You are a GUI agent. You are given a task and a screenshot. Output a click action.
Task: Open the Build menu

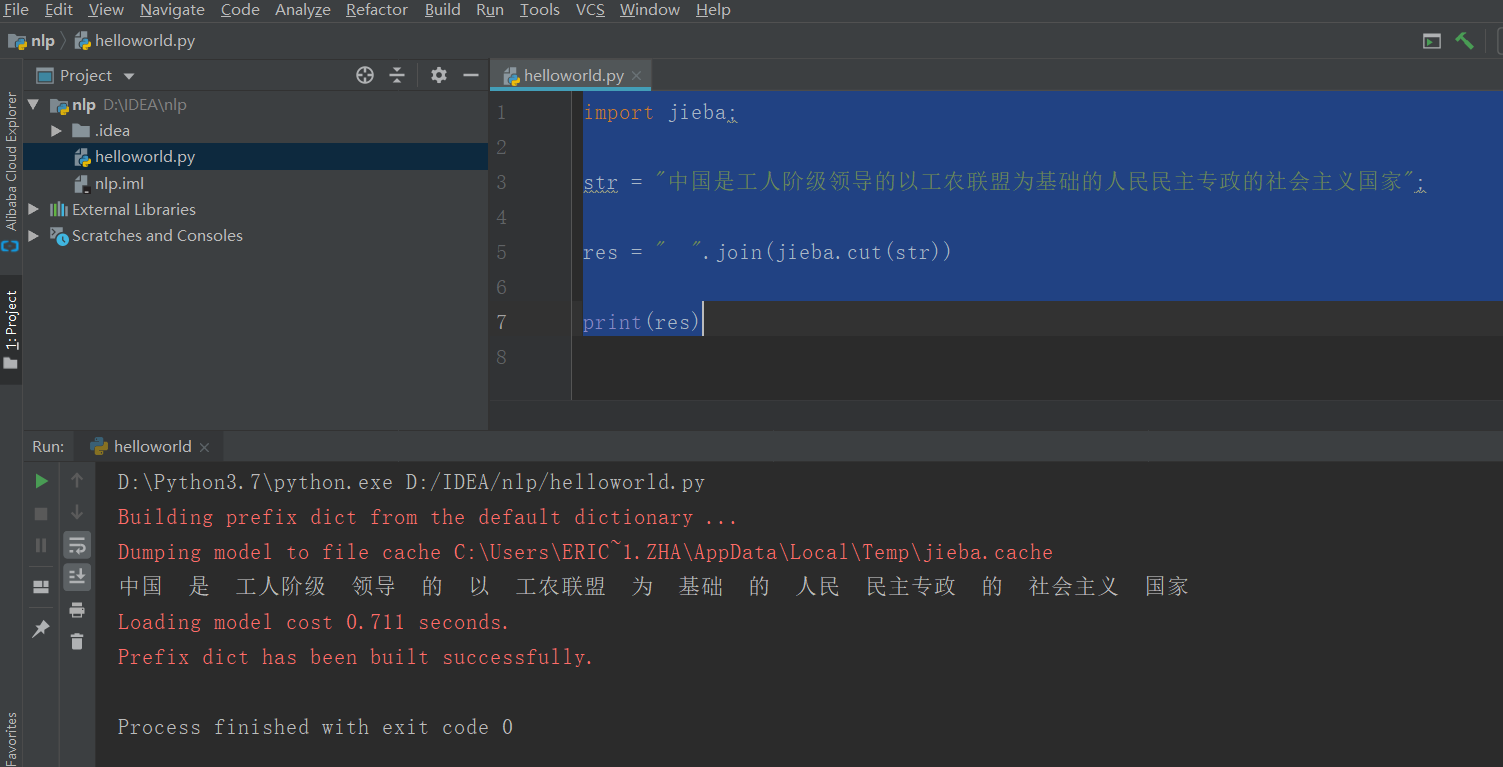coord(443,10)
